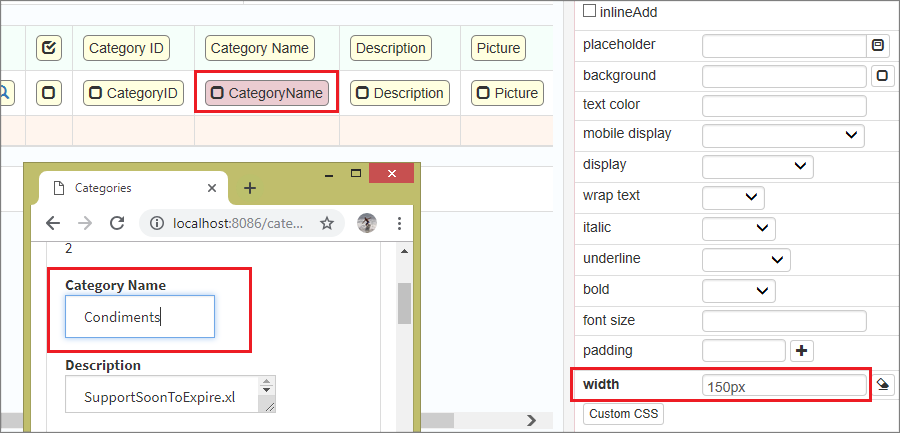The width and height of the screenshot is (900, 433).
Task: Click the padding input field
Action: 744,351
